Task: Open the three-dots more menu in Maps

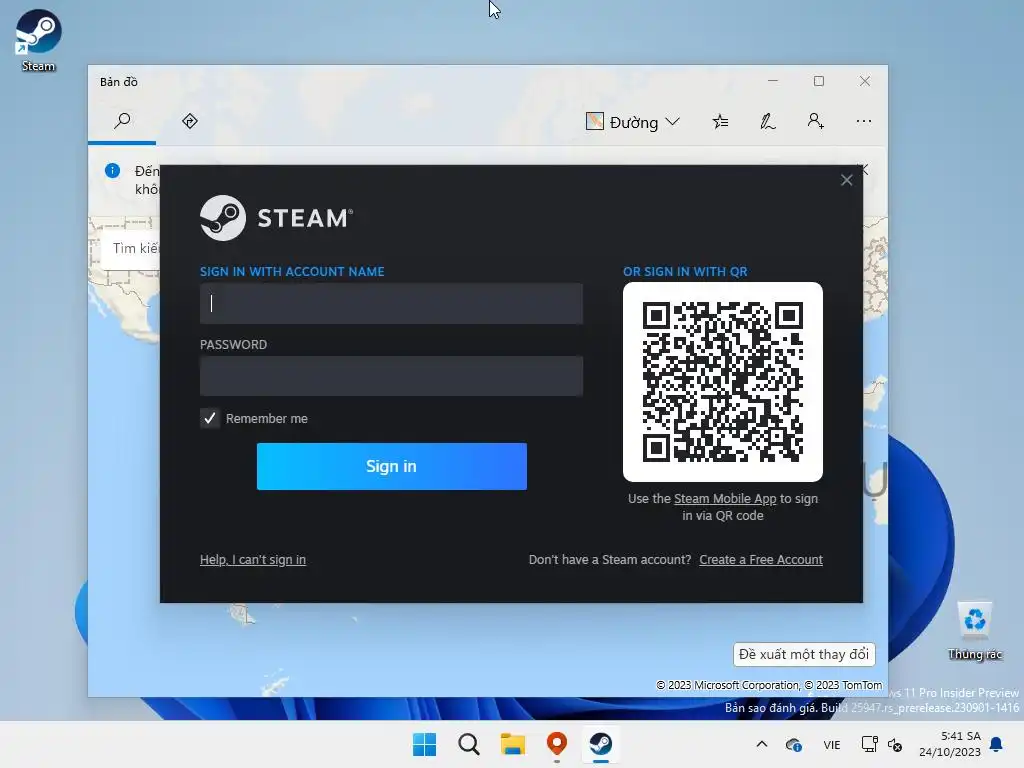Action: 863,121
